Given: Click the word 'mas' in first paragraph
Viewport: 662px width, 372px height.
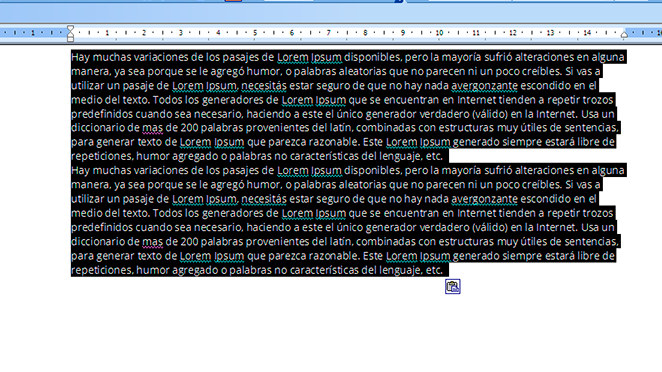Looking at the screenshot, I should pos(152,128).
